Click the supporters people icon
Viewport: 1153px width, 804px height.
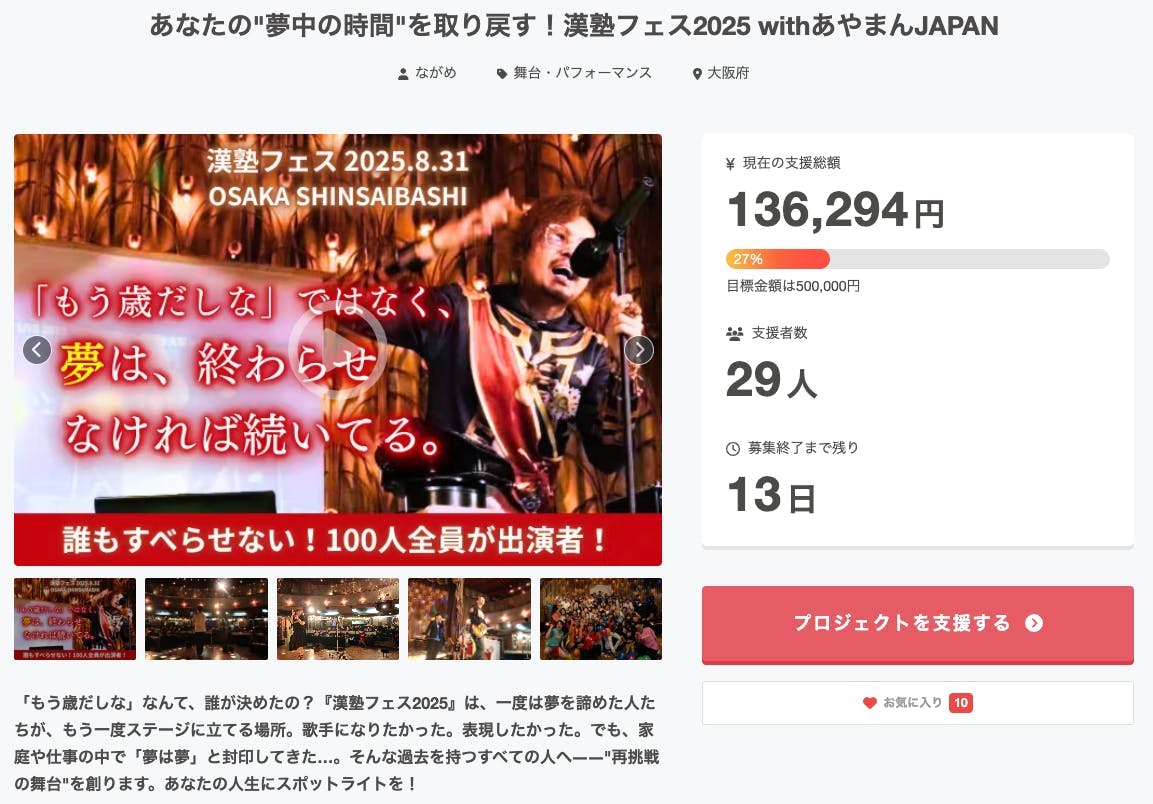tap(735, 334)
